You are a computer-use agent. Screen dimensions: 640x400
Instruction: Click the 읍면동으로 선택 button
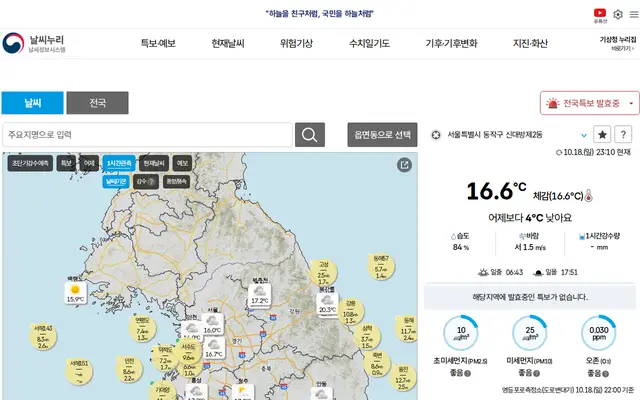(382, 135)
